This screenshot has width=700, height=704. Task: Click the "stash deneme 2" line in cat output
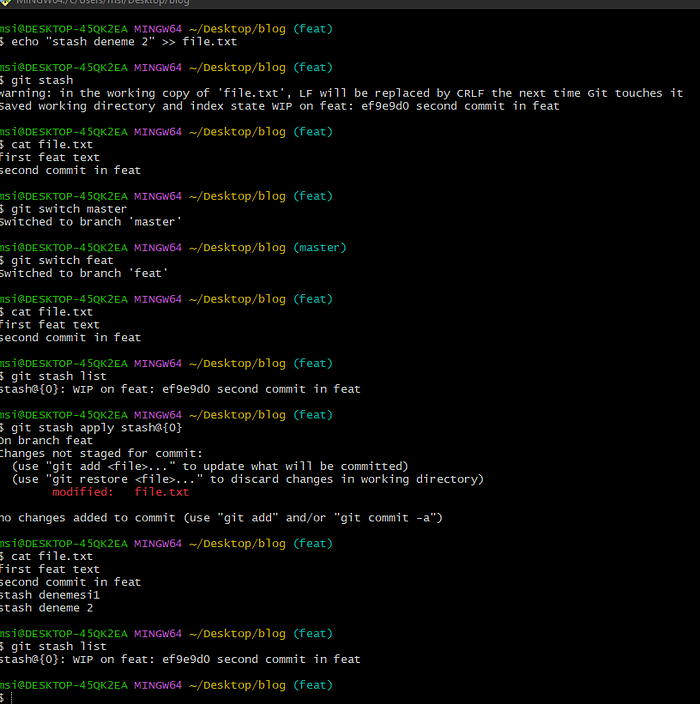click(x=46, y=608)
